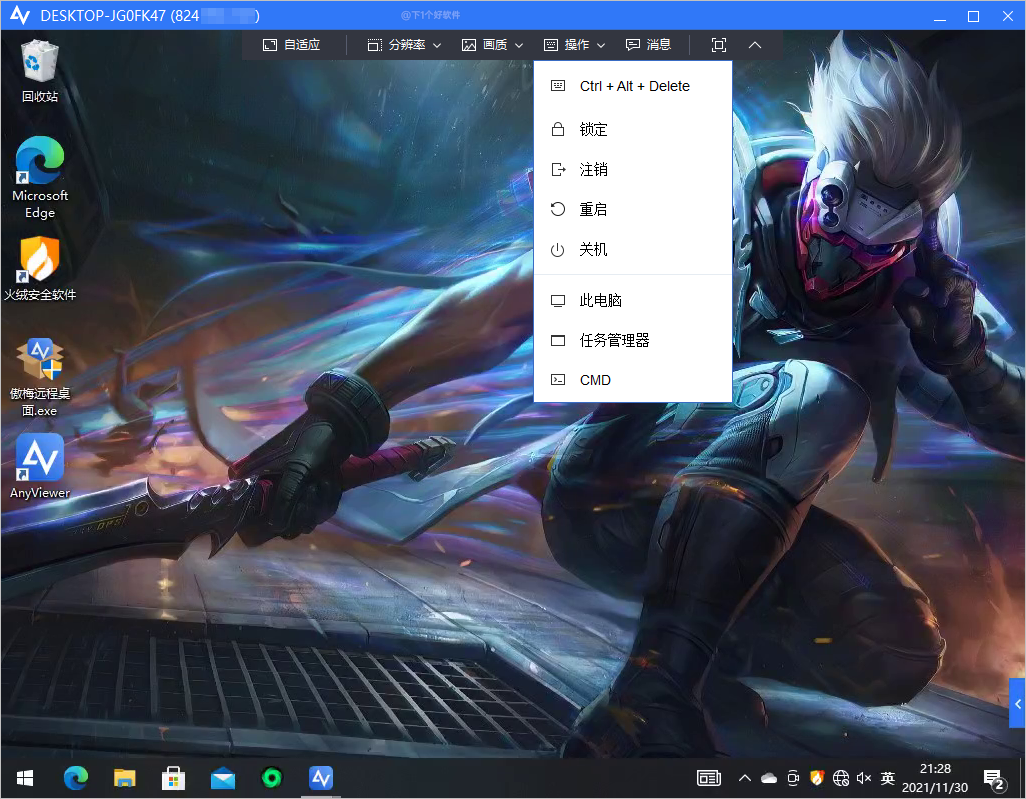Click the show desktop sliver on taskbar
The height and width of the screenshot is (799, 1026).
click(1021, 778)
